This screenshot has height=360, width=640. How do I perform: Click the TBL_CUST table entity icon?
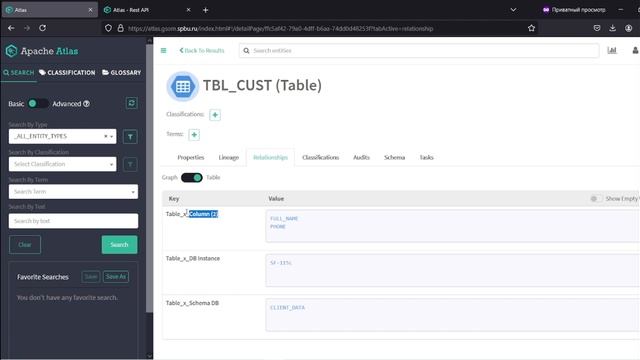[x=182, y=86]
